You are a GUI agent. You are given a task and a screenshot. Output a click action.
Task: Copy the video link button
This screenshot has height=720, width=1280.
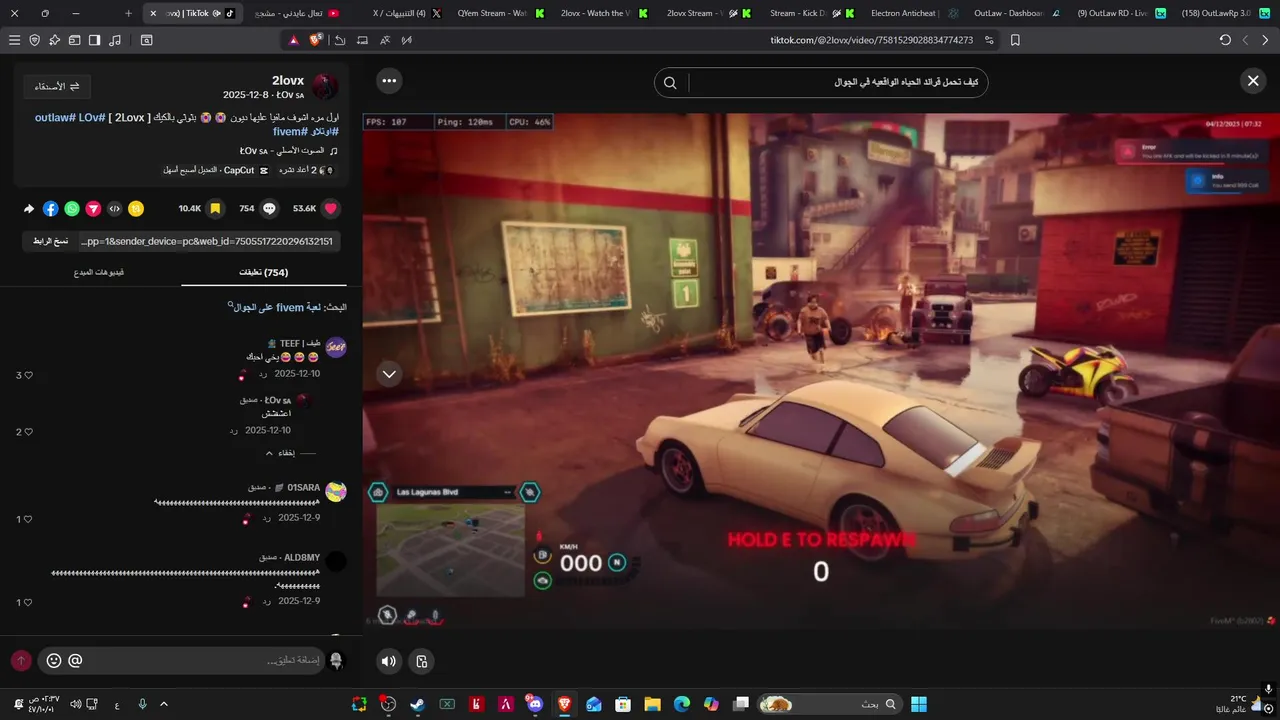pyautogui.click(x=48, y=241)
